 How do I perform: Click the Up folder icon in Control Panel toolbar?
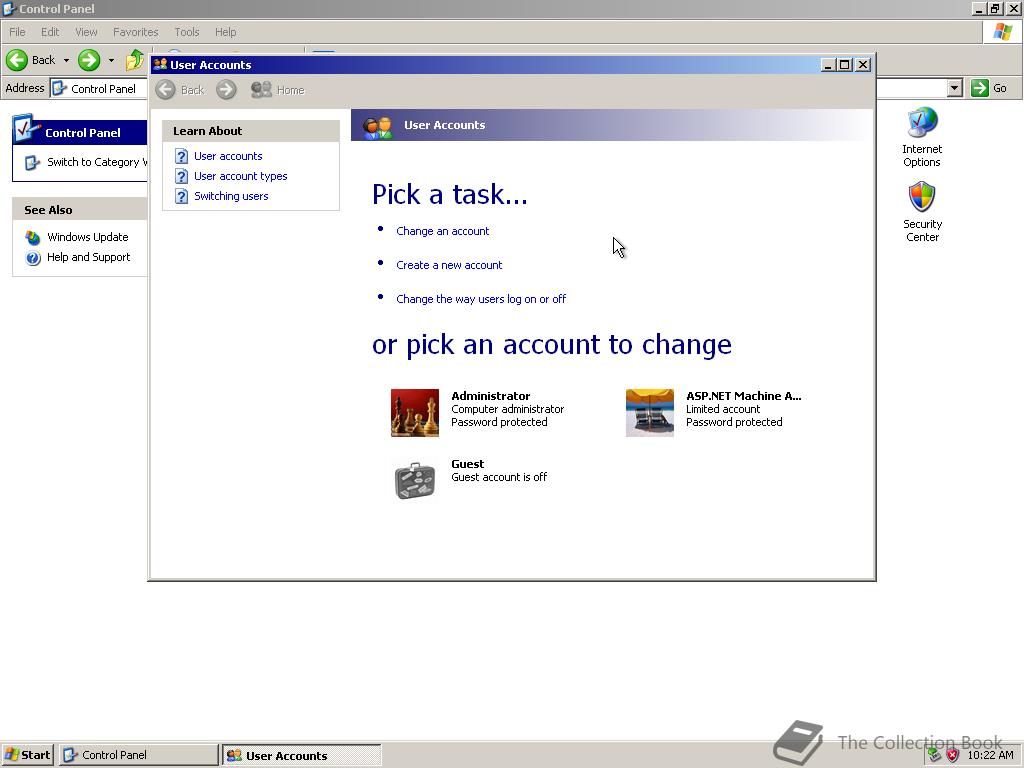point(135,60)
